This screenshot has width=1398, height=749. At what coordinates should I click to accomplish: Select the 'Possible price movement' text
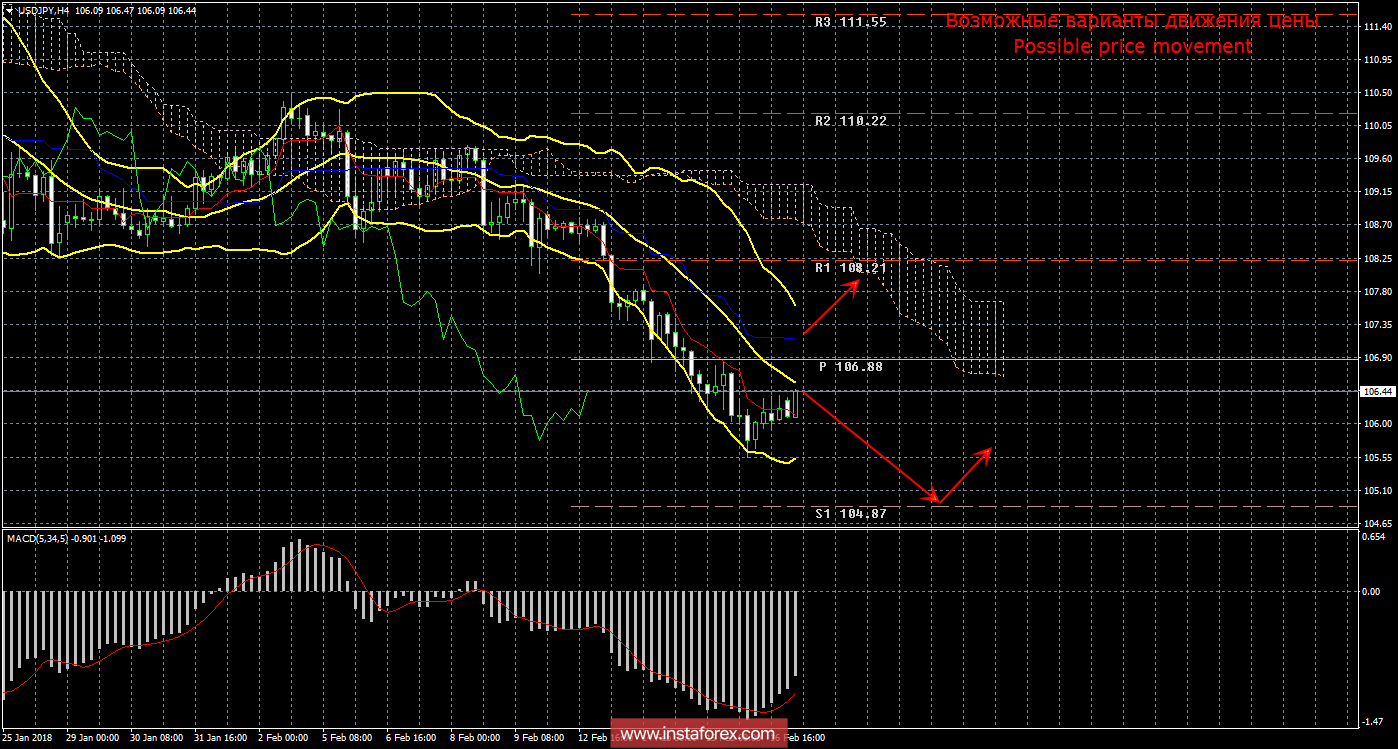[1132, 47]
